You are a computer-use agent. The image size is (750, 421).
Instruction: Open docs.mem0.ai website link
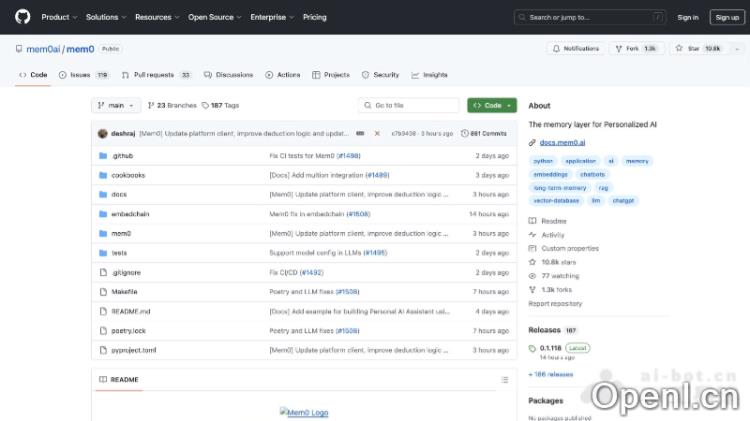[562, 143]
